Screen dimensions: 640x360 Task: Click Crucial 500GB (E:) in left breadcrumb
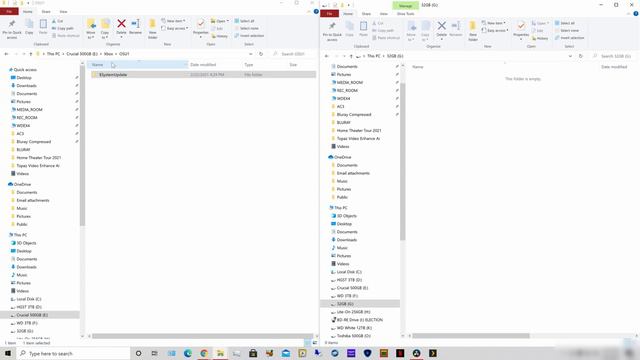point(82,54)
